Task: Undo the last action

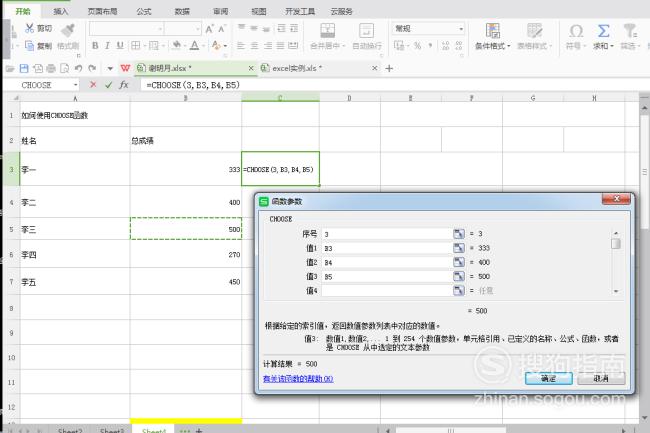Action: click(x=78, y=68)
